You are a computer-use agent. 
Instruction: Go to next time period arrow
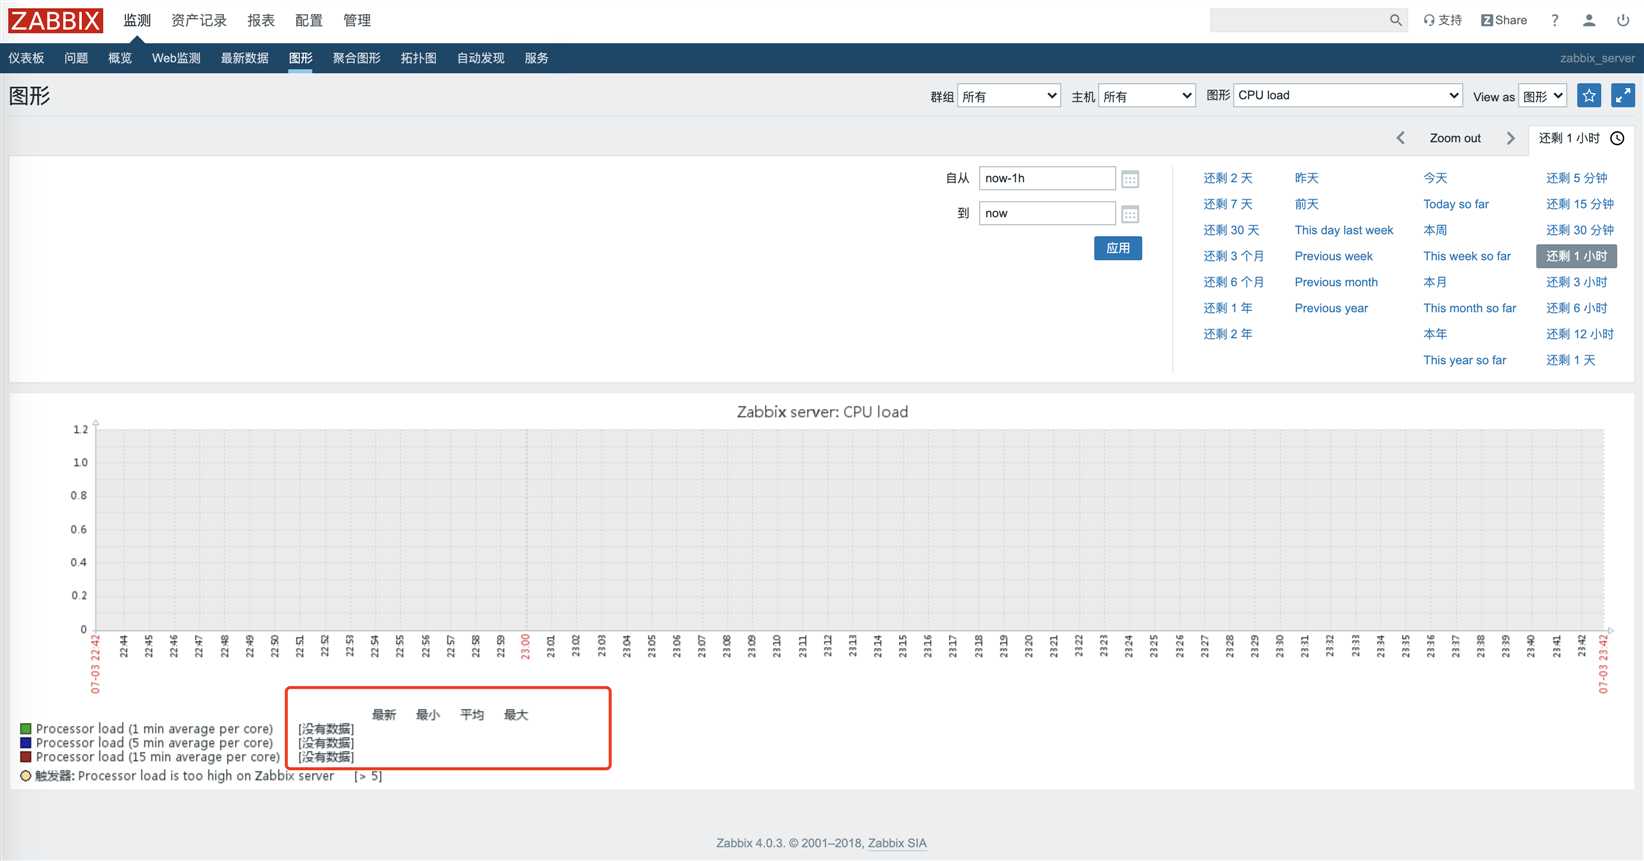pyautogui.click(x=1510, y=138)
